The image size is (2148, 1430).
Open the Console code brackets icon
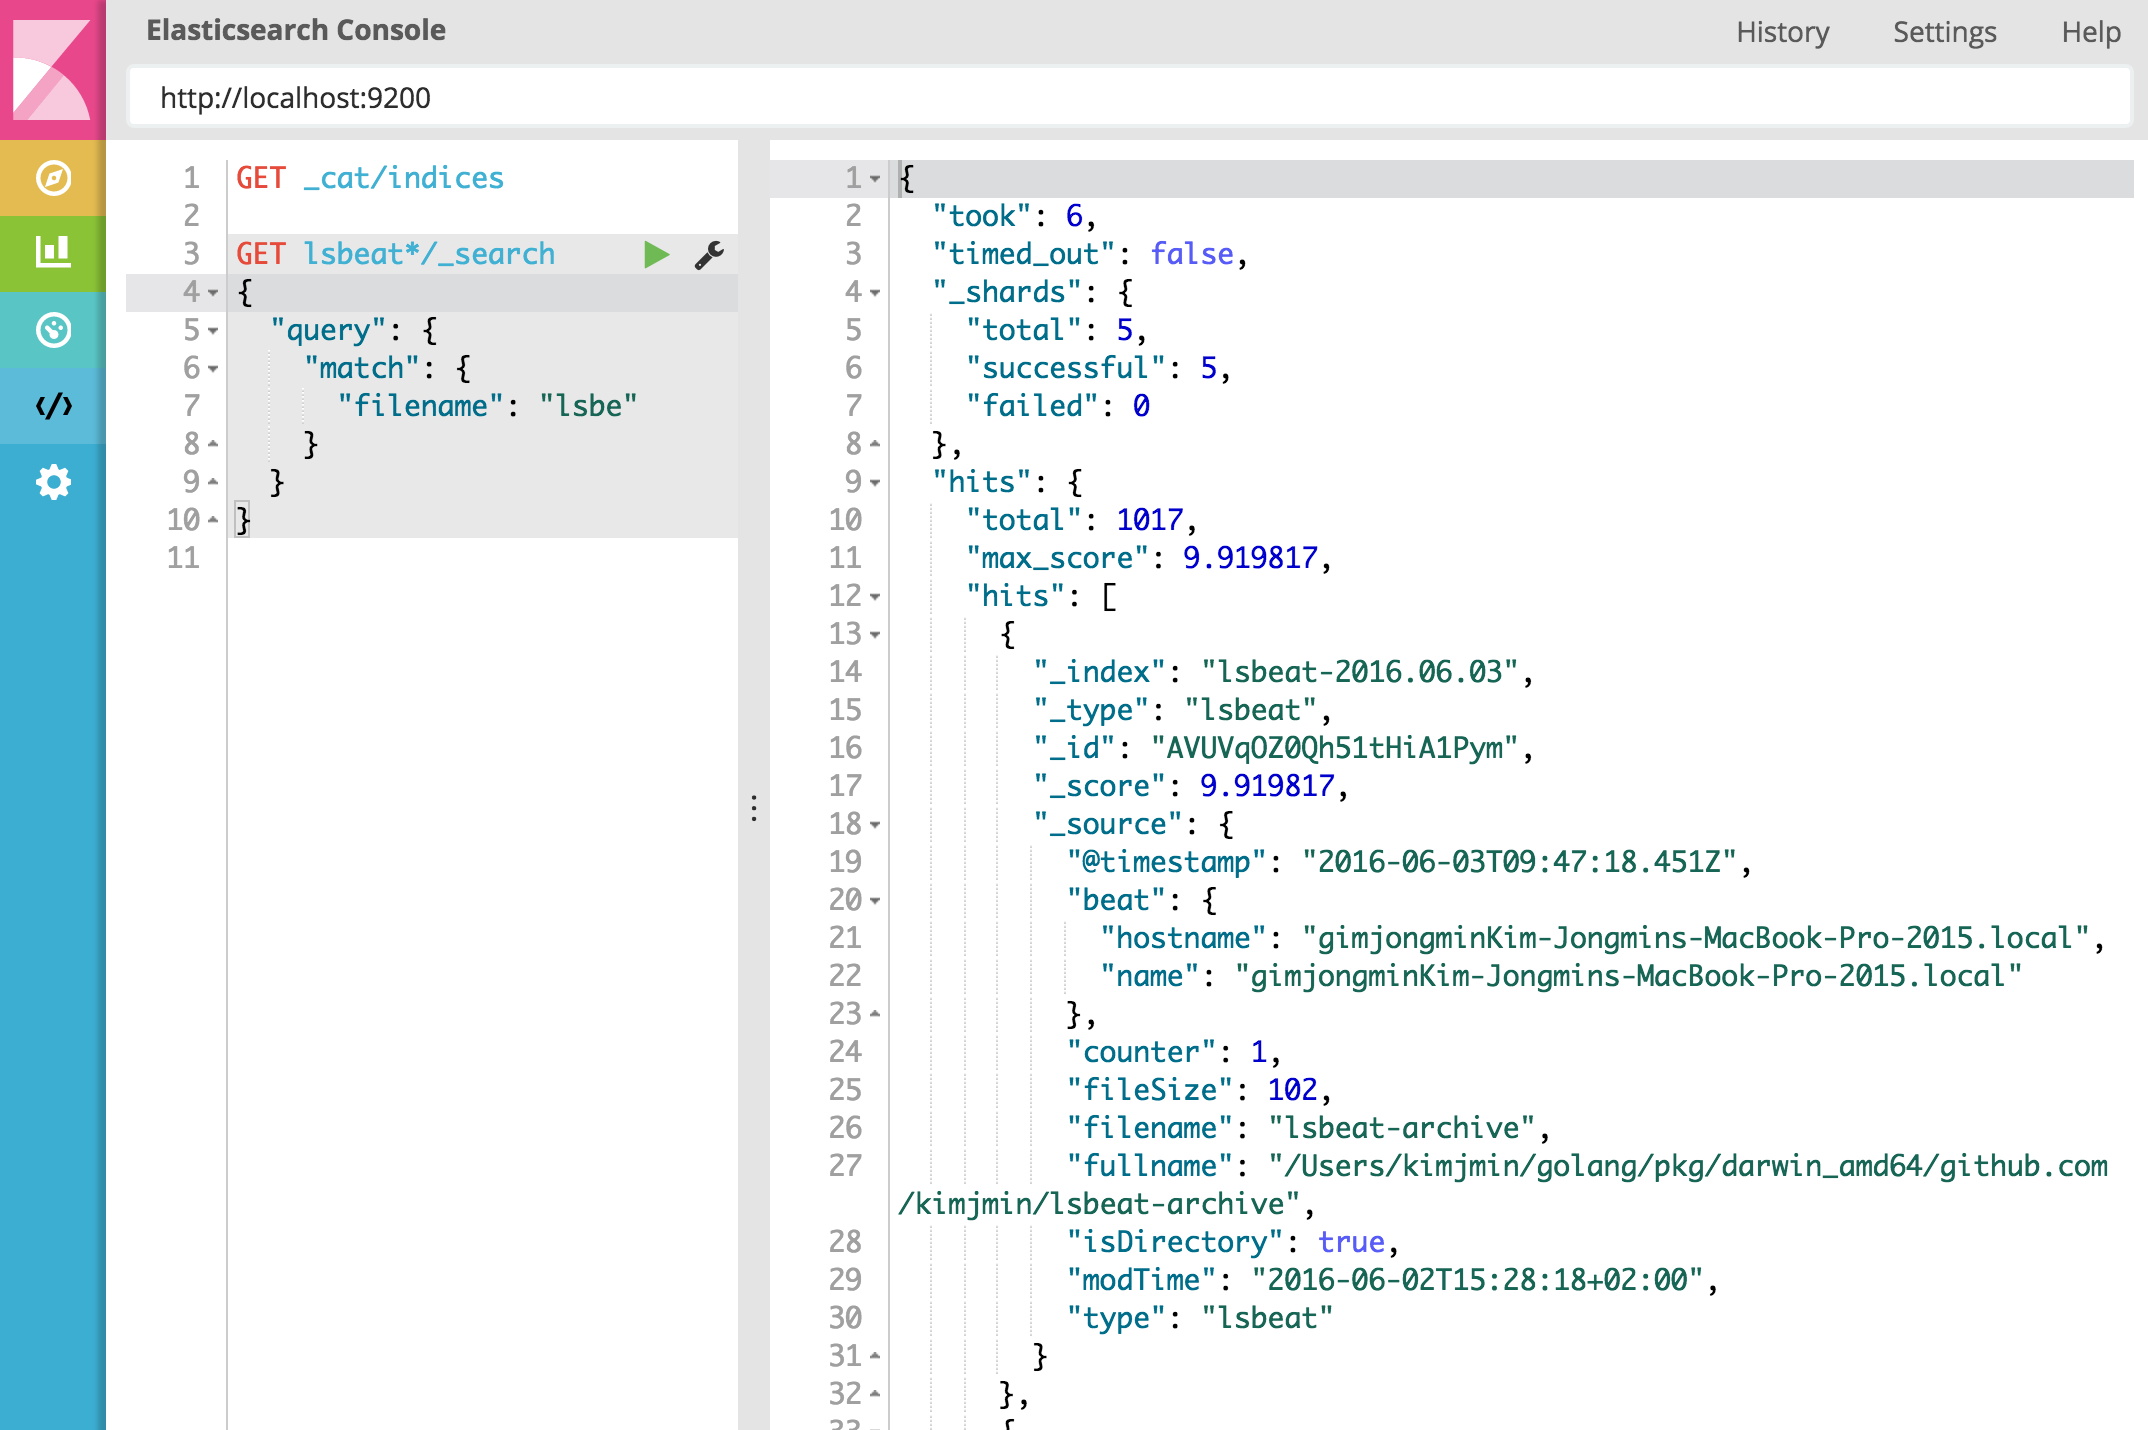[52, 406]
